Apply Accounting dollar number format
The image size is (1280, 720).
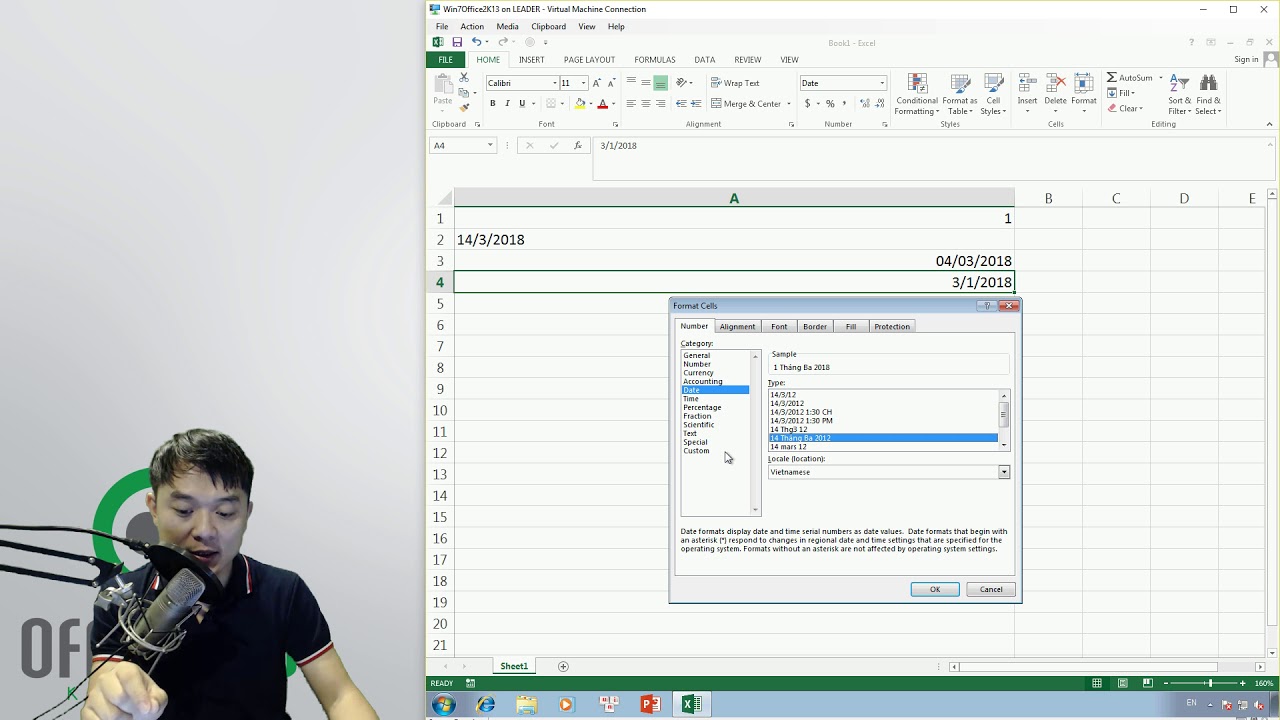click(x=807, y=103)
